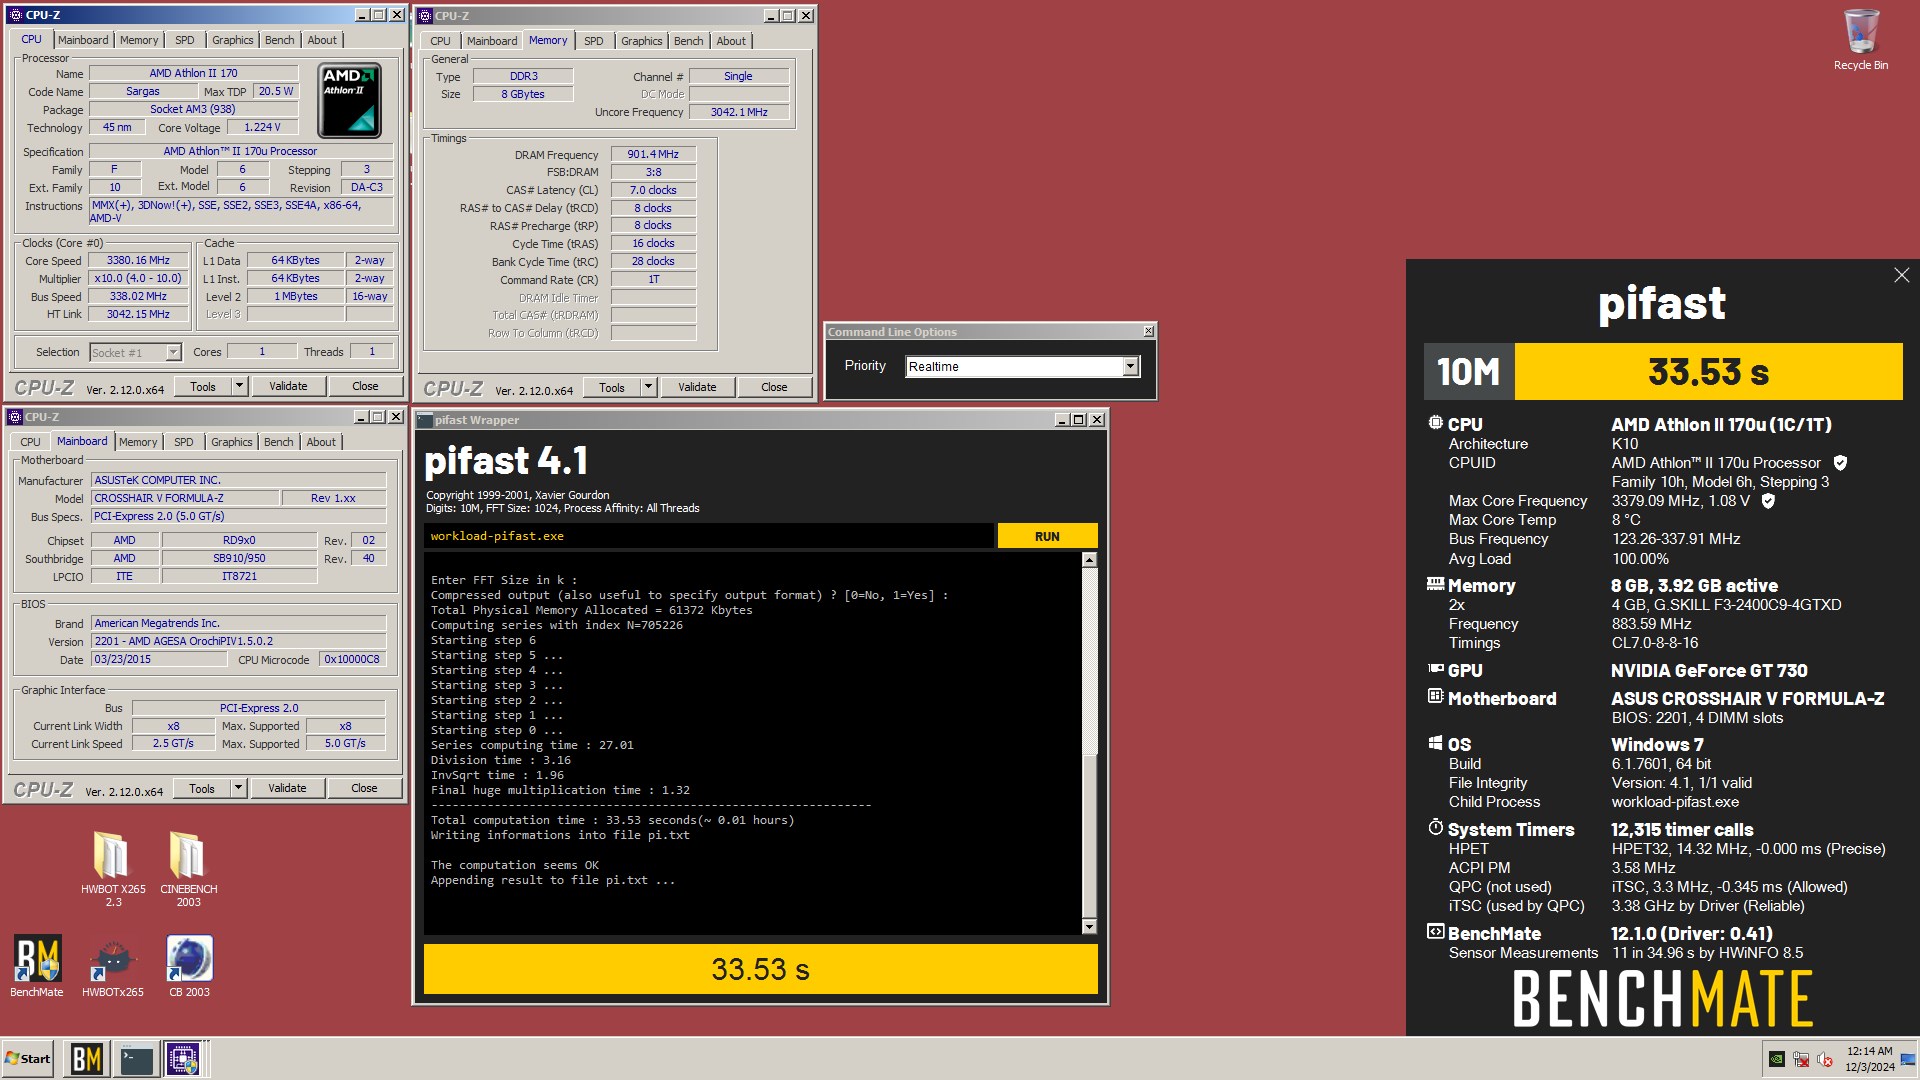Open Memory tab in CPU-Z Mainboard window
This screenshot has height=1080, width=1920.
point(138,442)
